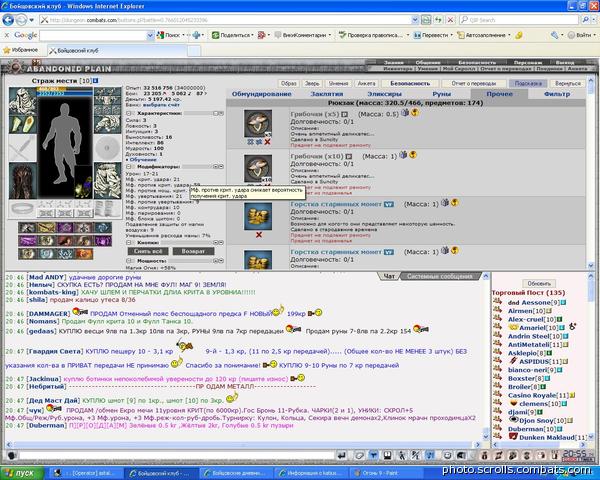Open the Фильтр tab

click(557, 94)
